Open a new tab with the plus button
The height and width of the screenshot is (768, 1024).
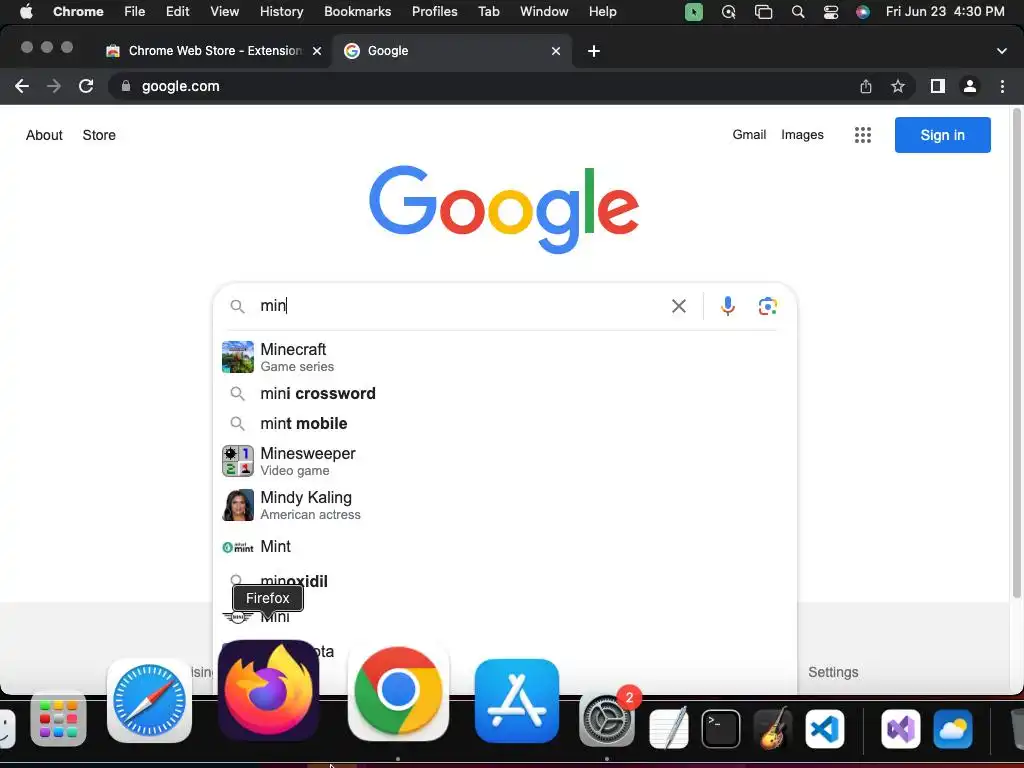tap(594, 51)
